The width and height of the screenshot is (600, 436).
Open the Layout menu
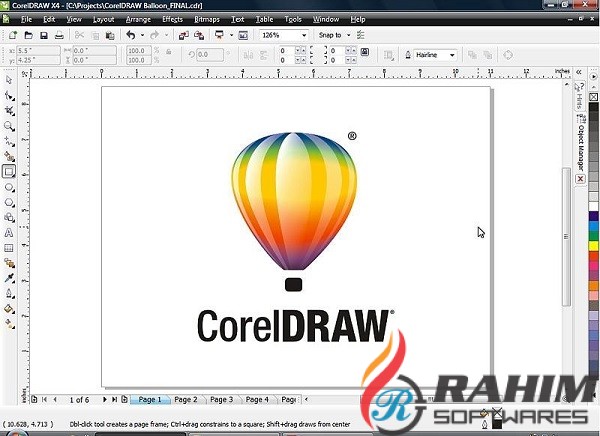pyautogui.click(x=103, y=19)
